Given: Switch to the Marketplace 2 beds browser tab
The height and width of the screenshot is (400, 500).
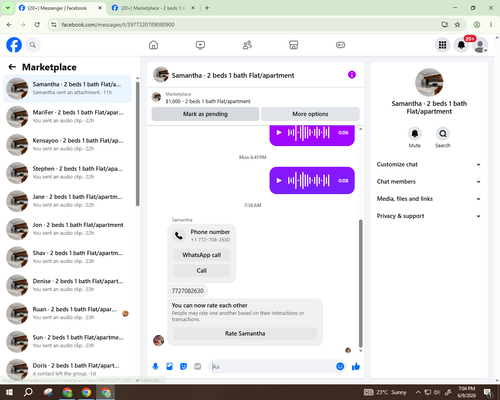Looking at the screenshot, I should (153, 8).
